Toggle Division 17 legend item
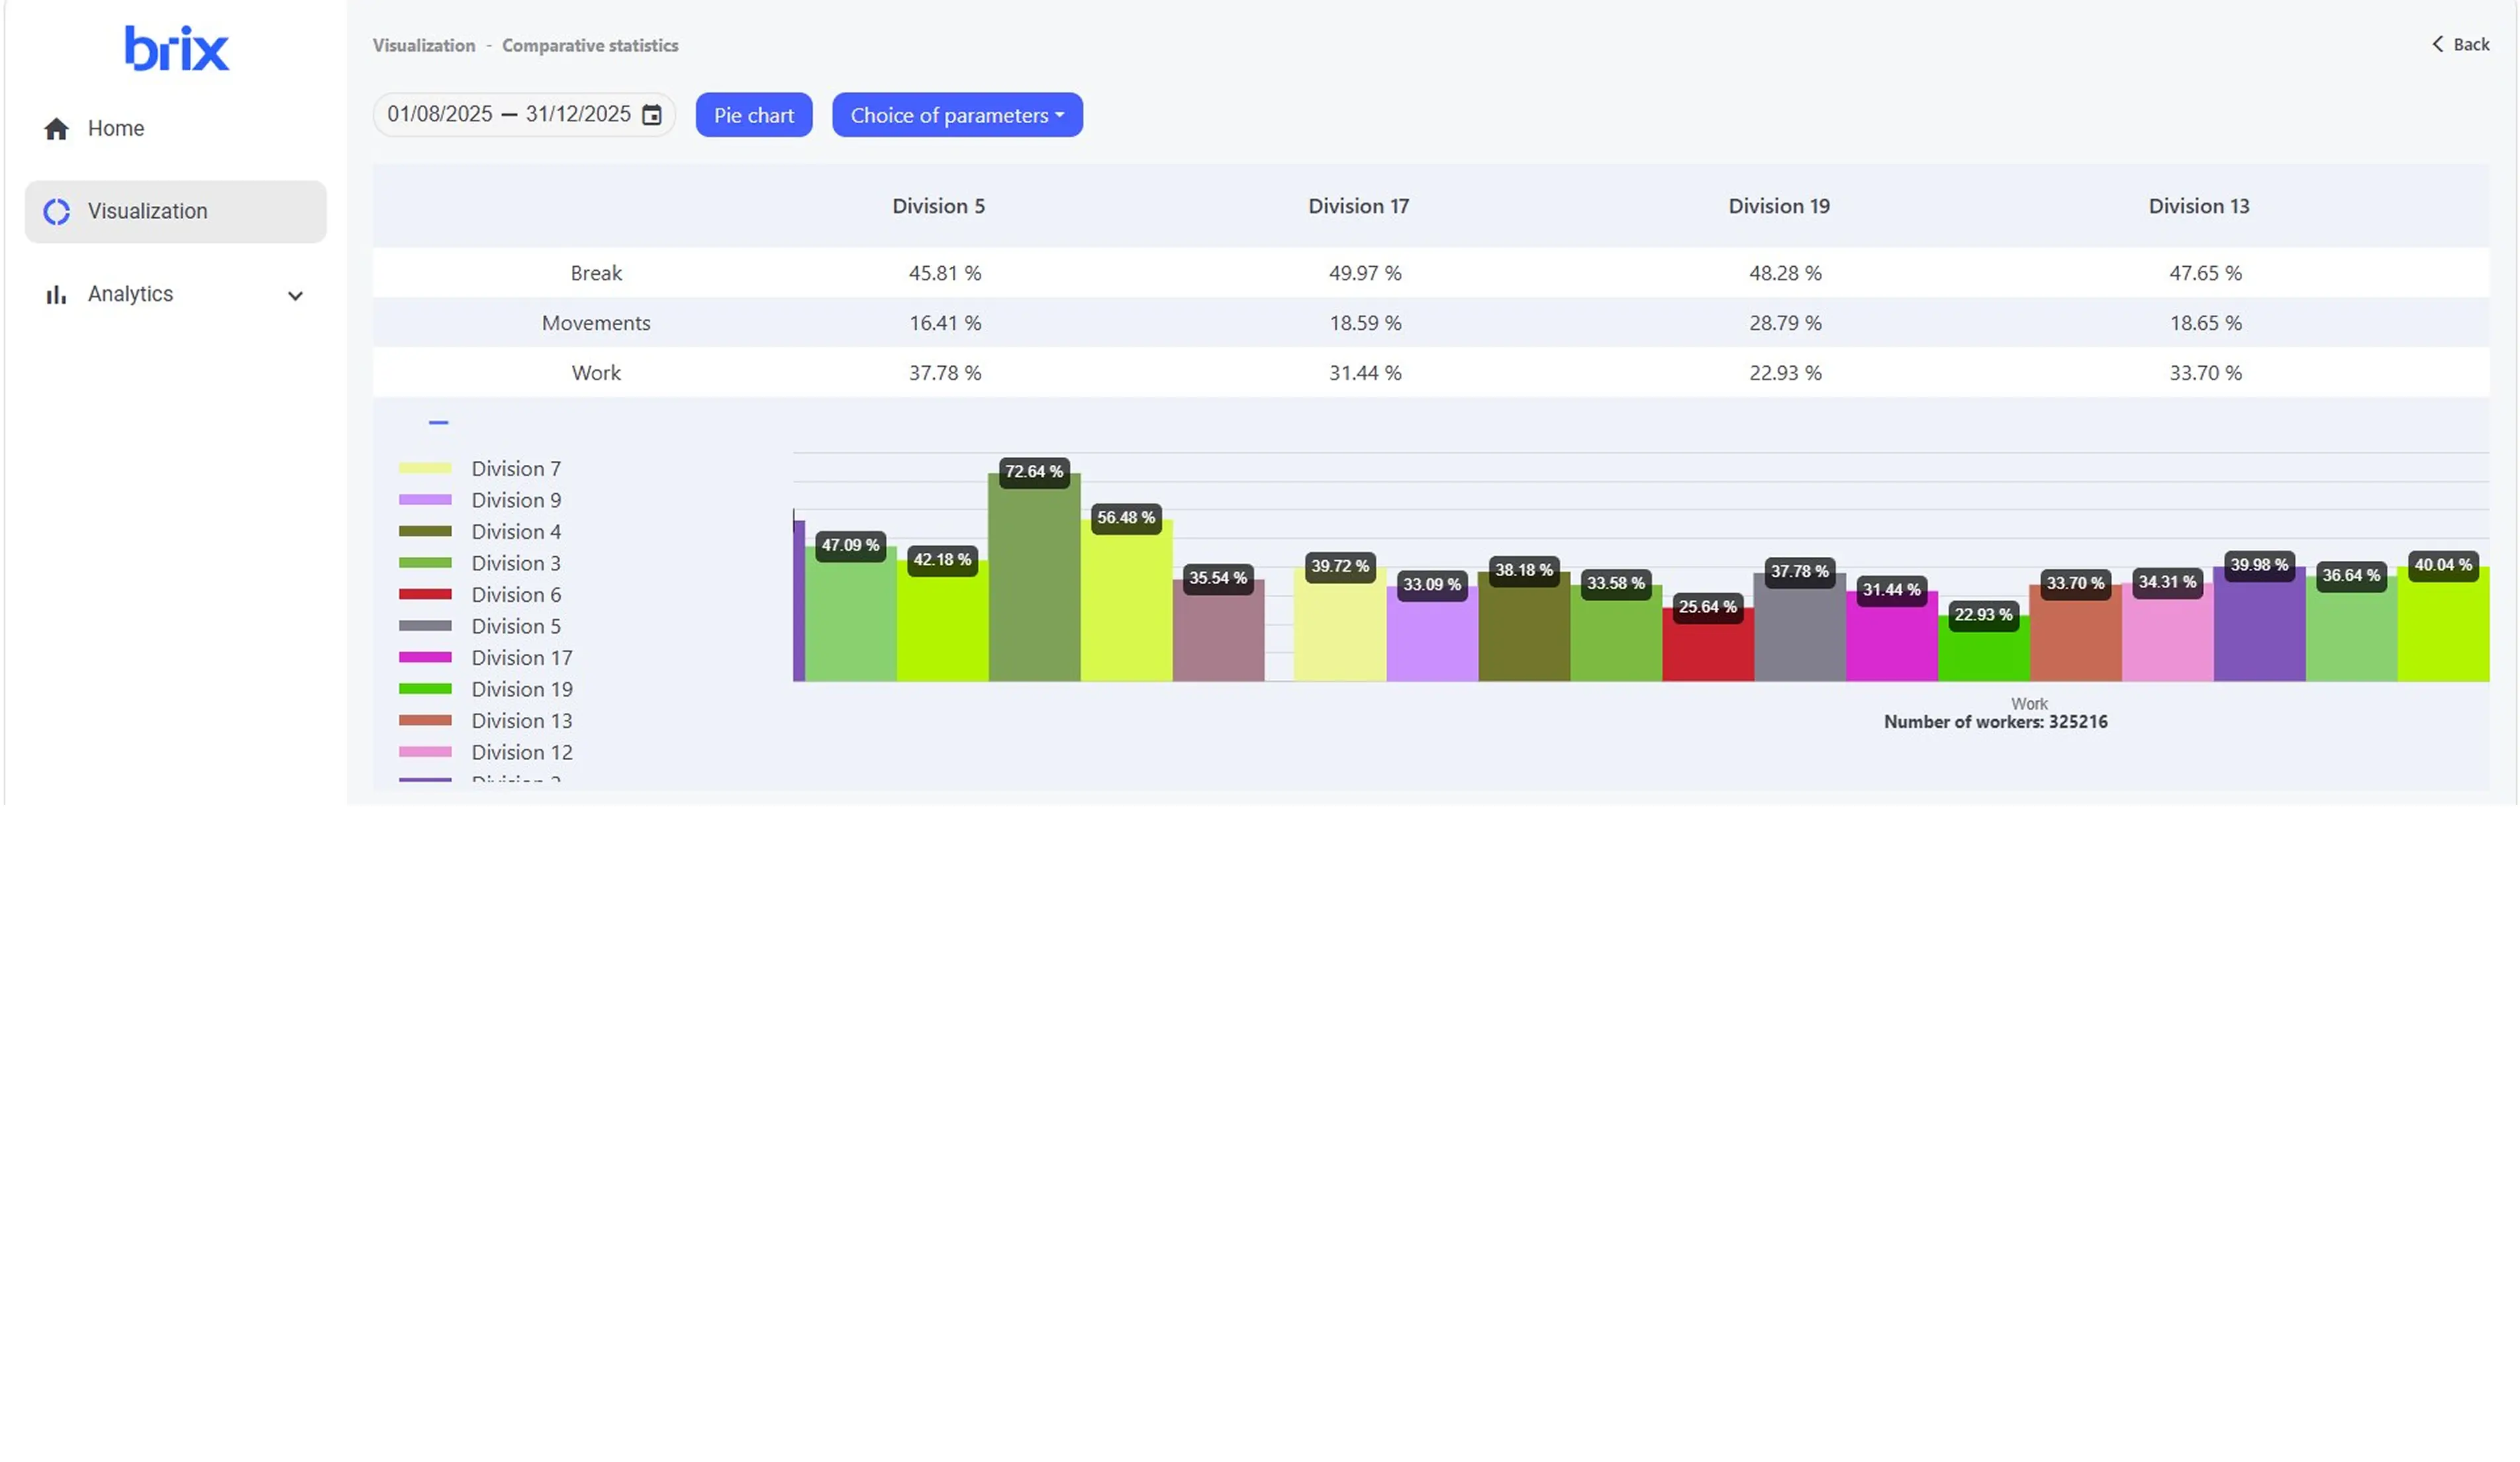The image size is (2520, 1462). 486,657
